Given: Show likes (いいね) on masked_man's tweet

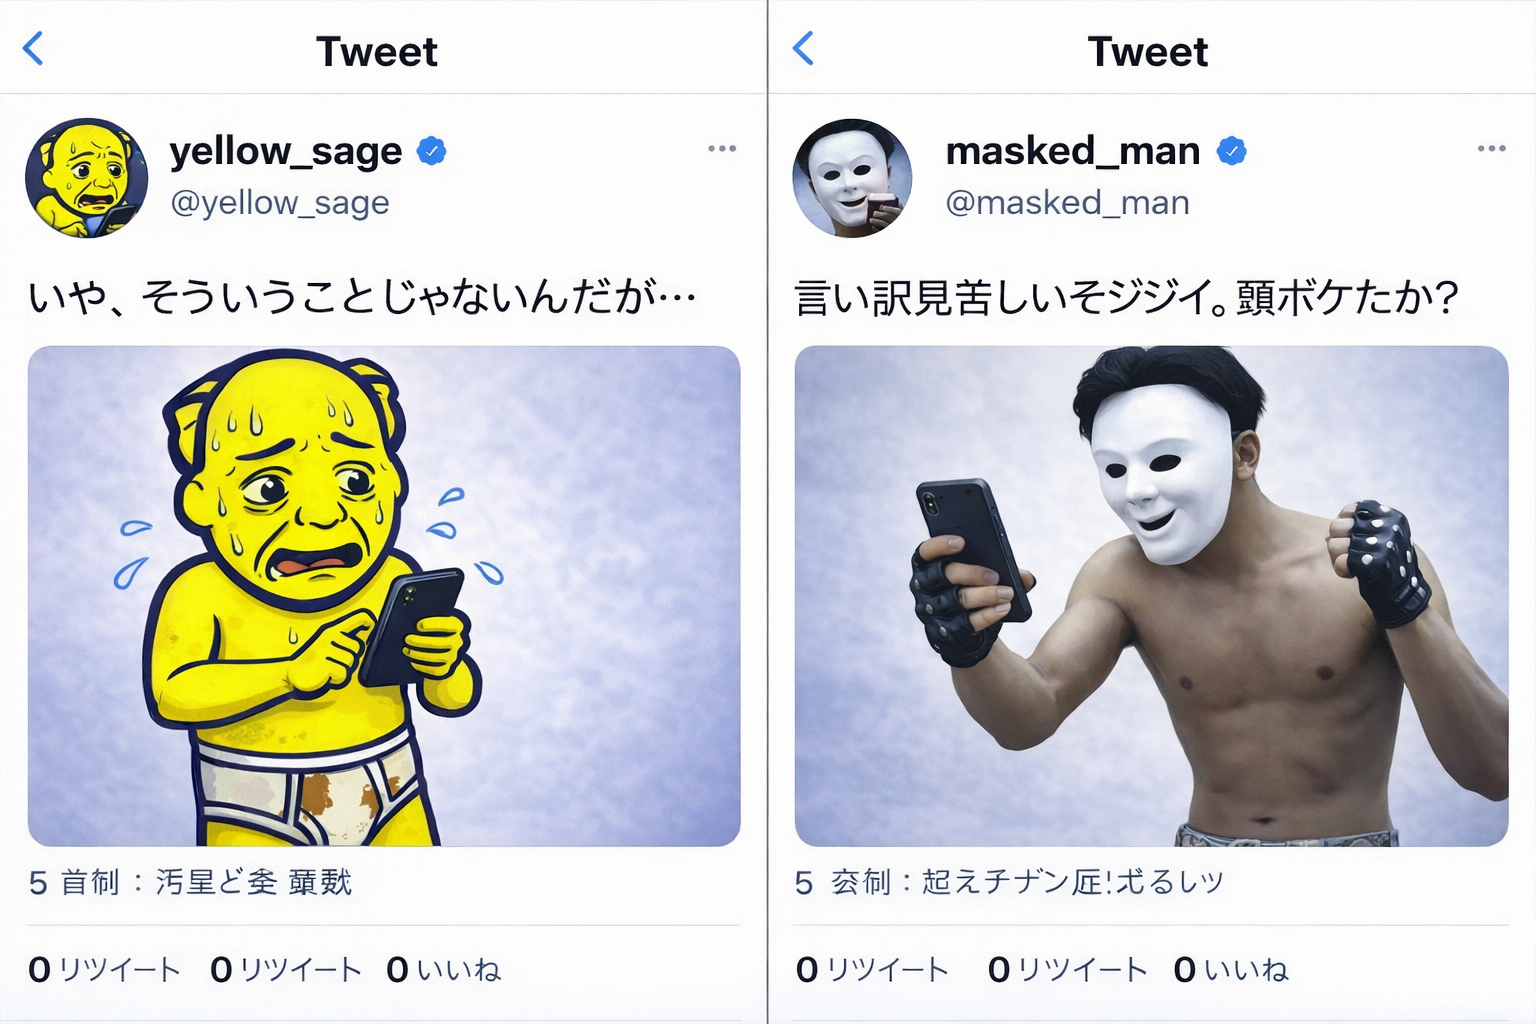Looking at the screenshot, I should click(x=1231, y=969).
